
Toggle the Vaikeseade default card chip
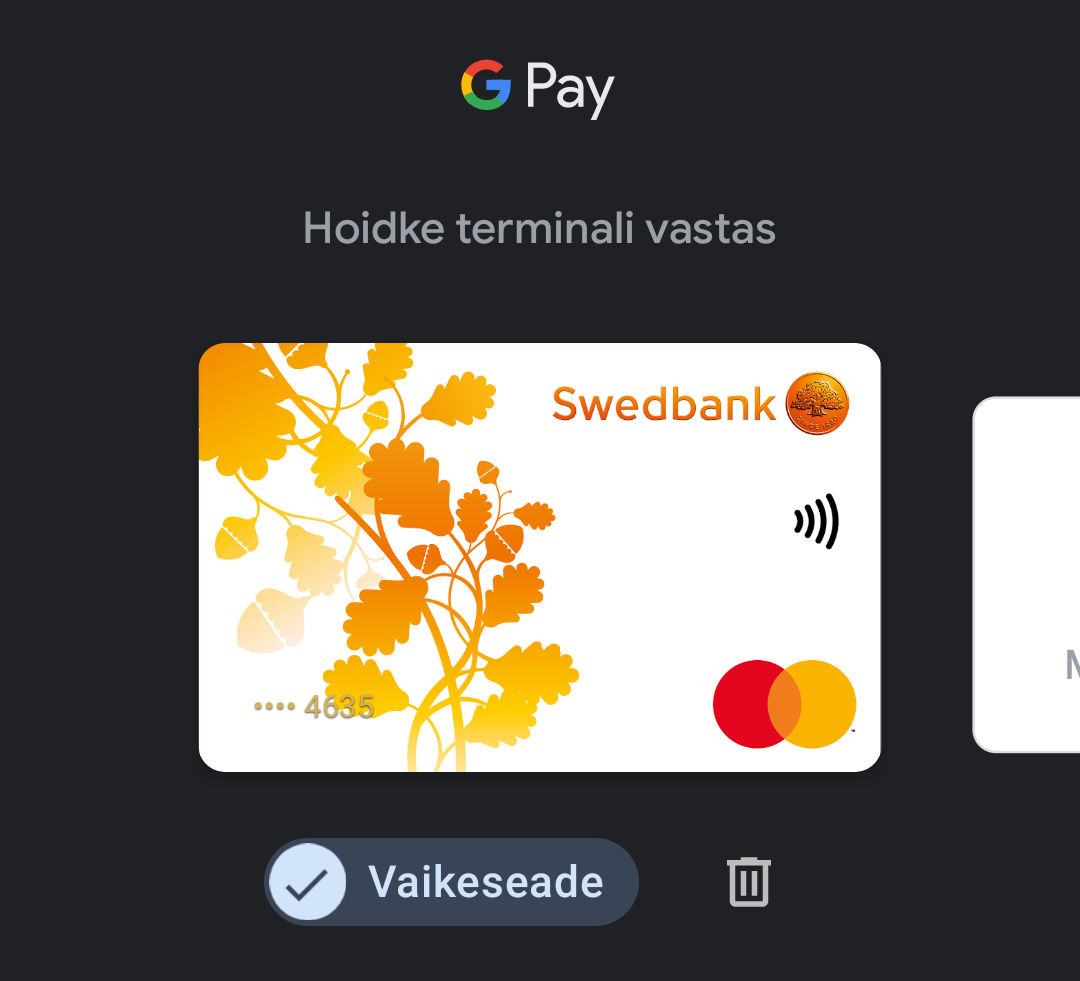451,882
